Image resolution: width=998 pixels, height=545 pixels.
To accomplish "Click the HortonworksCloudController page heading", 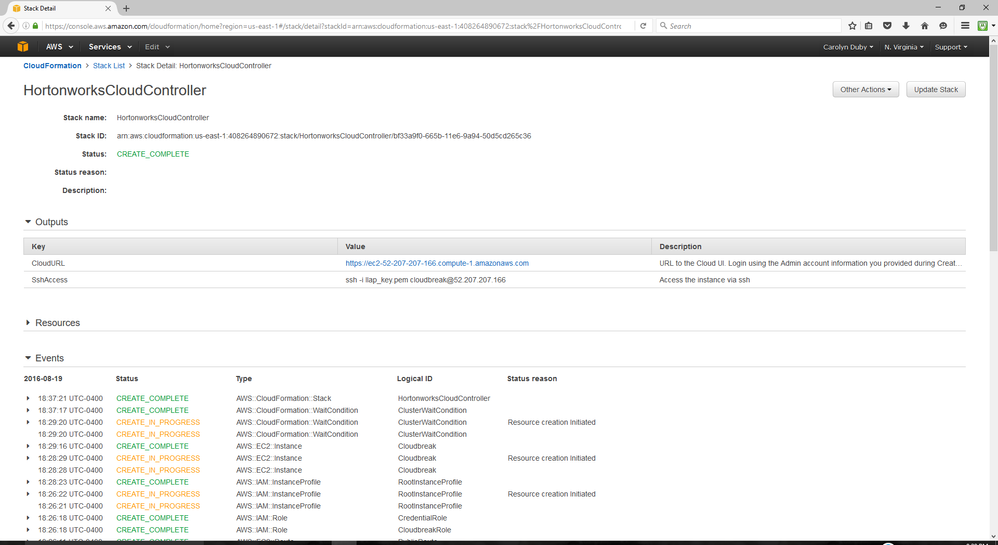I will pyautogui.click(x=115, y=90).
